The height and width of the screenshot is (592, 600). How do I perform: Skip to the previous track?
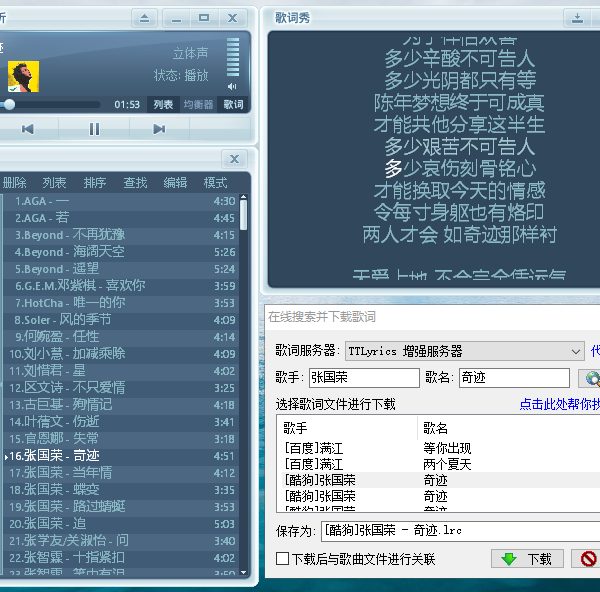pos(28,129)
